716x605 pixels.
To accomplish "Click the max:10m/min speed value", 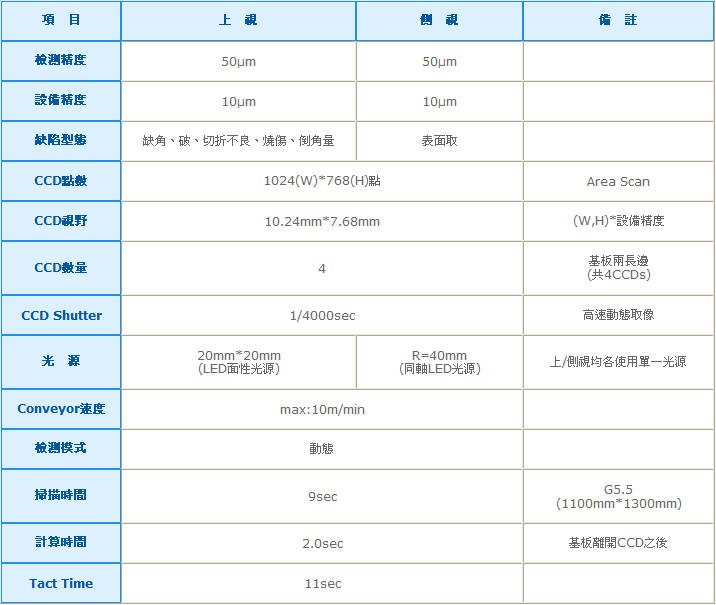I will click(x=322, y=410).
